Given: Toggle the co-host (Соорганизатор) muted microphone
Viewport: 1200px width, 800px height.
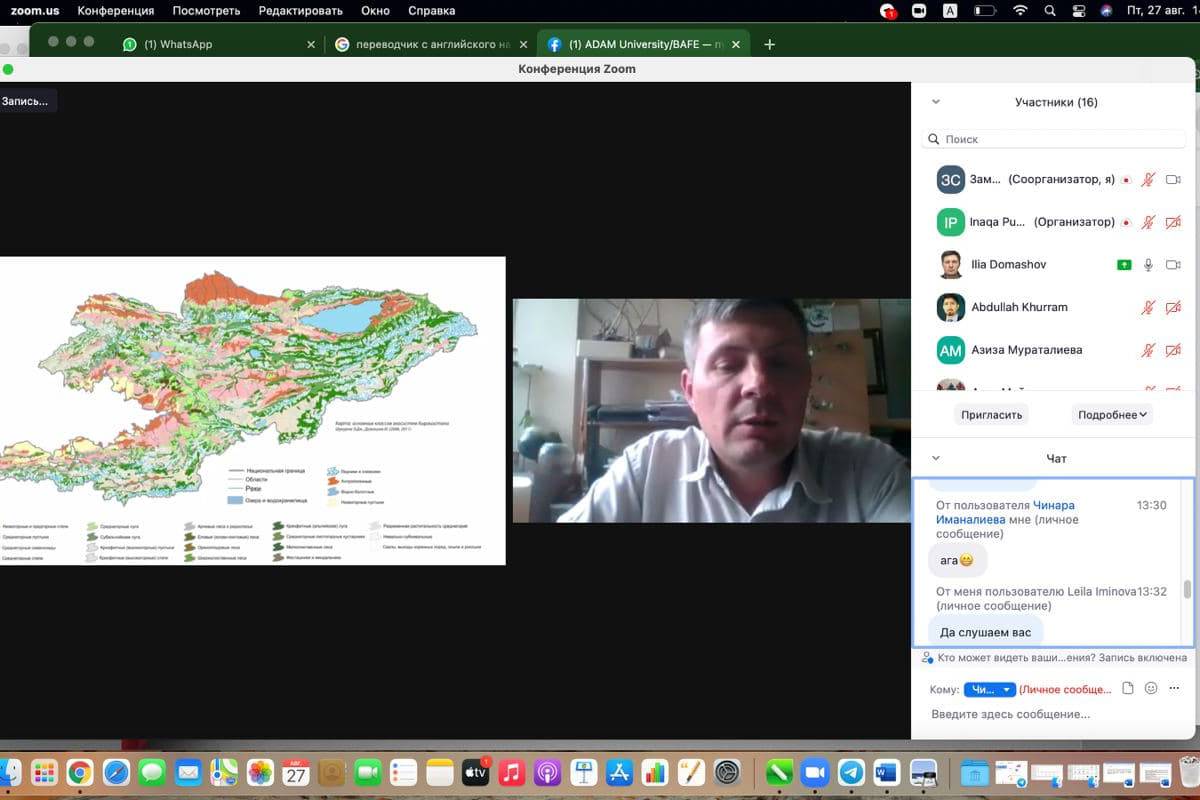Looking at the screenshot, I should tap(1149, 180).
